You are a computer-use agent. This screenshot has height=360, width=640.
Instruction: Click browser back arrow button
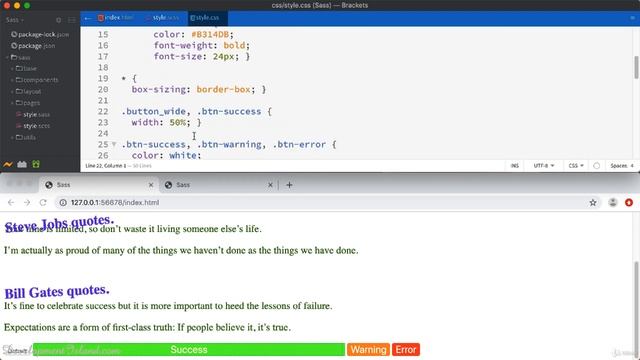(11, 202)
